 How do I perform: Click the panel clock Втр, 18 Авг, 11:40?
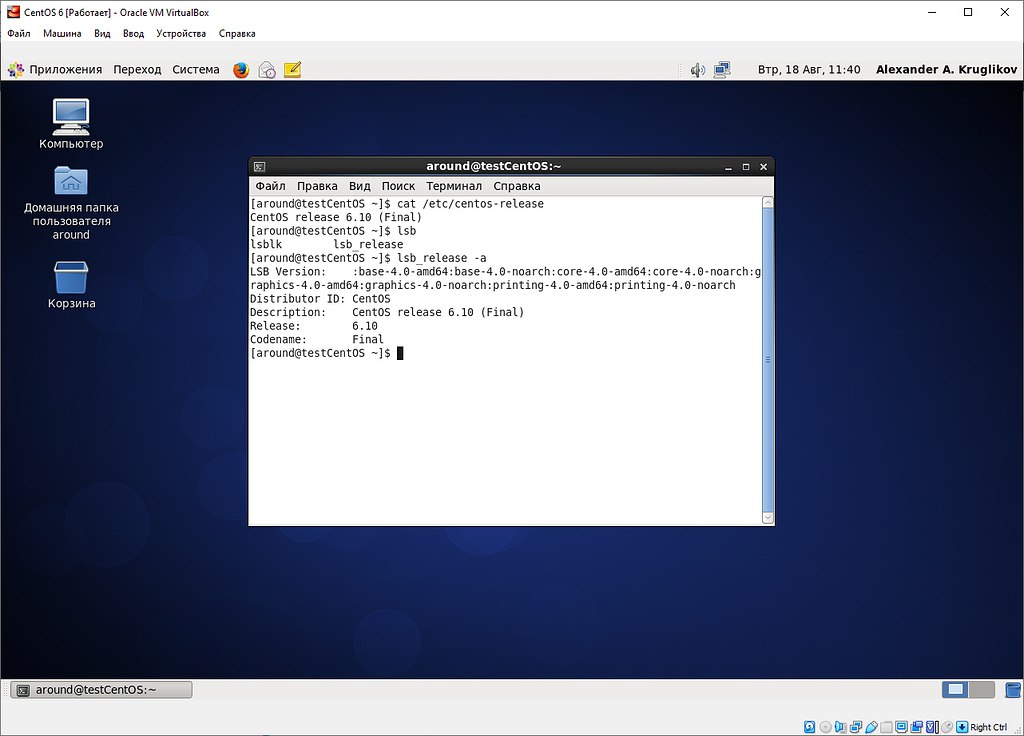coord(809,70)
